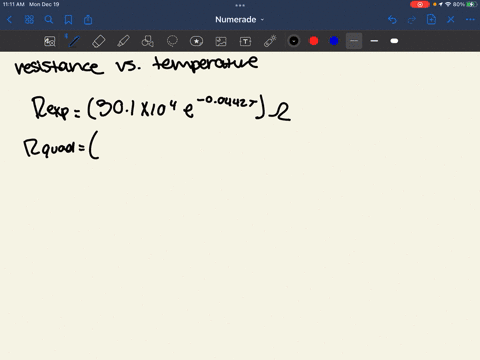Select the Pen tool

[x=74, y=41]
